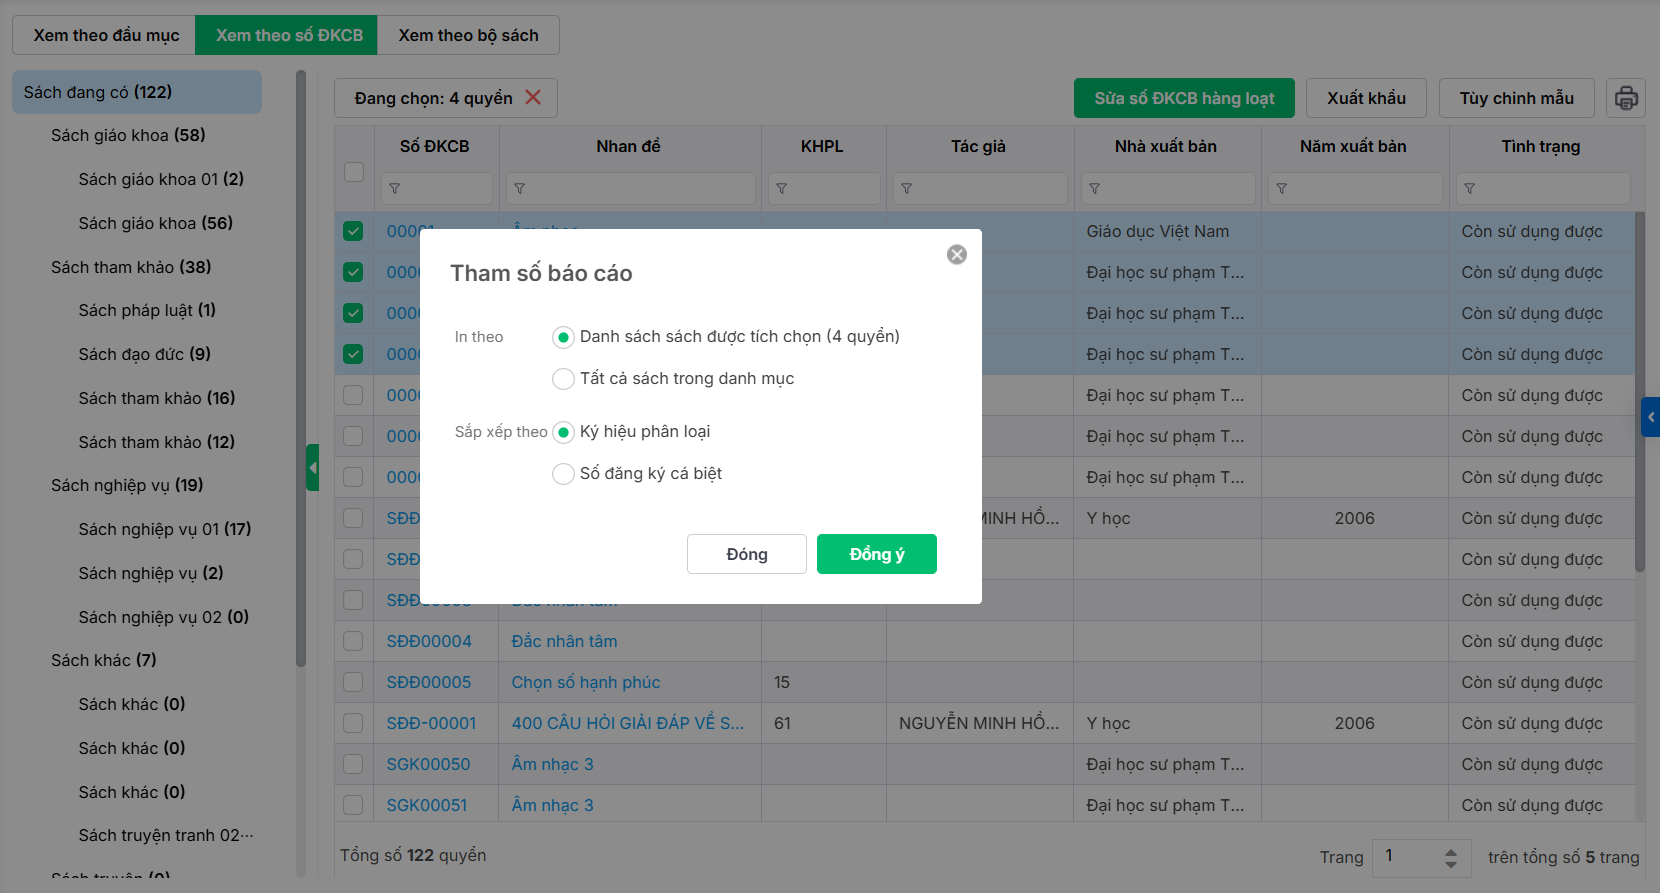Open 'Sách giáo khoa (58)' tree category
1660x893 pixels.
pos(128,135)
